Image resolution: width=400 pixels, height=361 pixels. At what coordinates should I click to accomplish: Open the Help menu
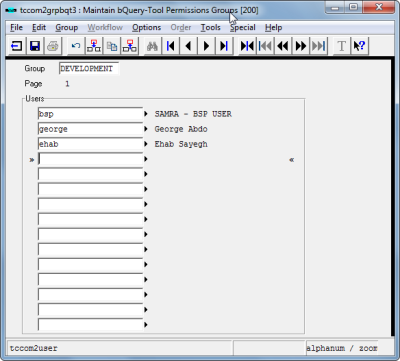274,27
